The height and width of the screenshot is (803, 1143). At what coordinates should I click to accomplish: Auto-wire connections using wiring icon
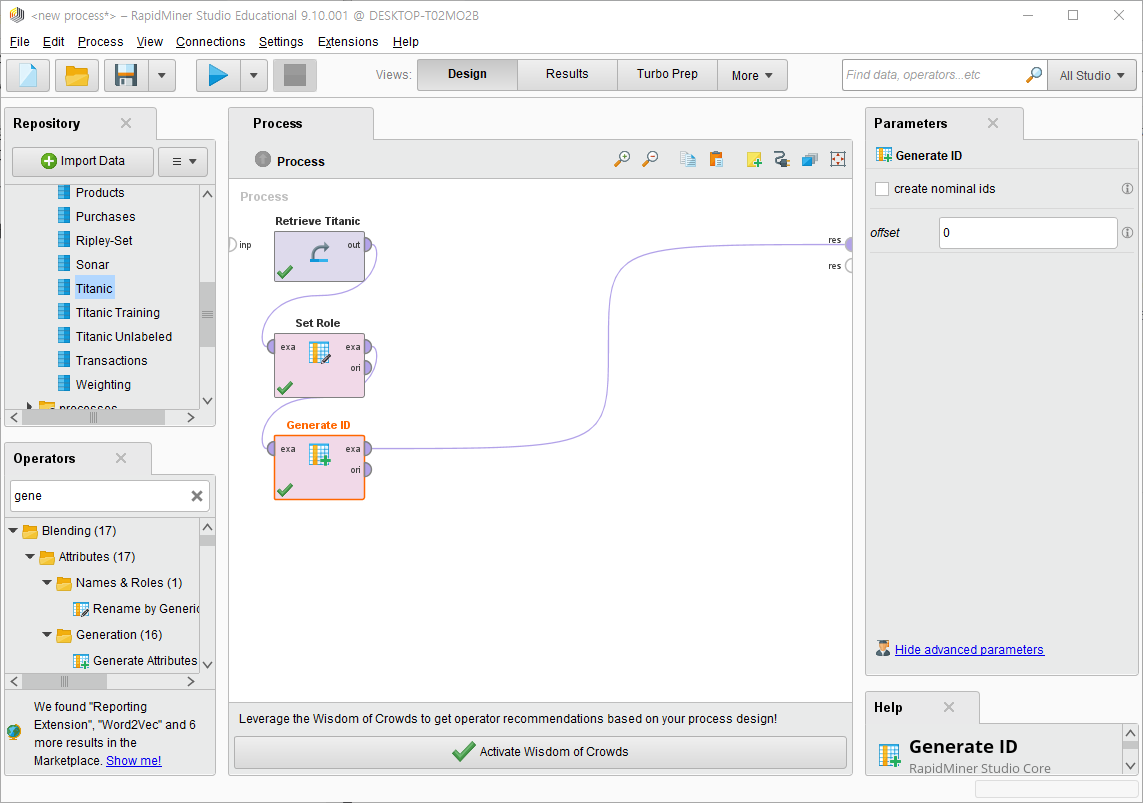[781, 159]
